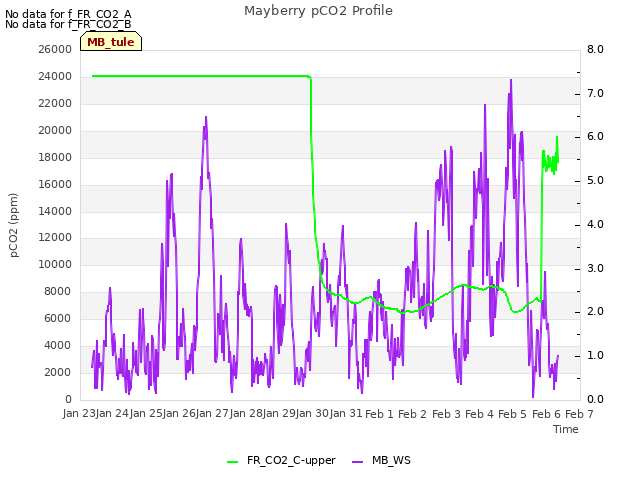This screenshot has width=640, height=480.
Task: Click the Feb 3 date label
Action: click(x=446, y=414)
